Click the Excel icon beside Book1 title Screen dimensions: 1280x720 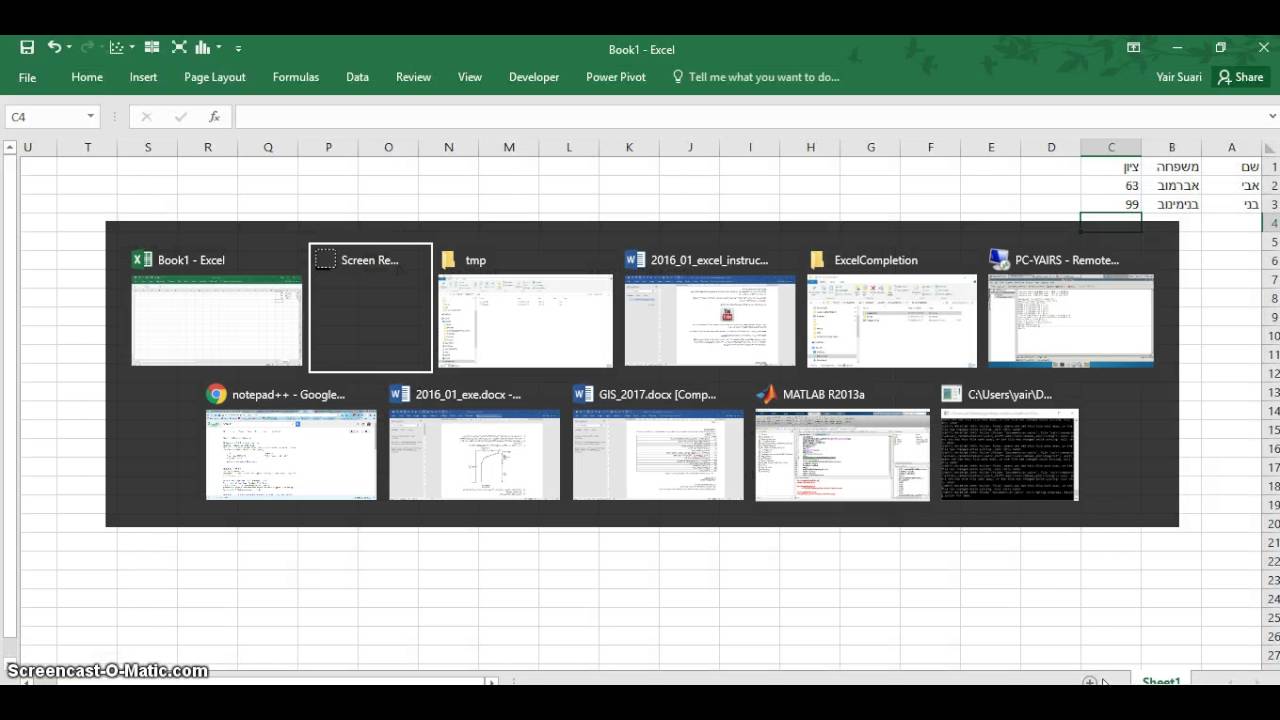coord(142,260)
